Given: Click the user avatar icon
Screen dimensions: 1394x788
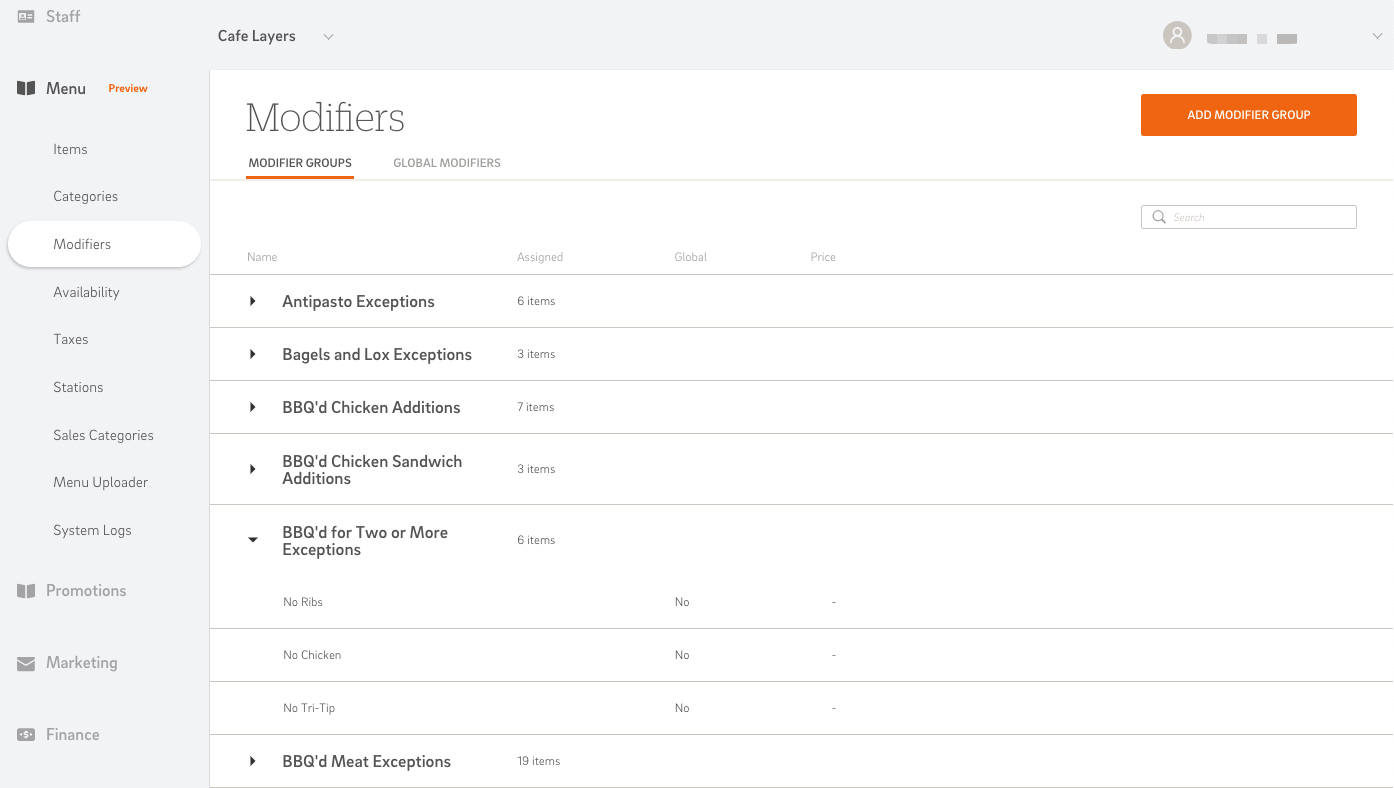Looking at the screenshot, I should coord(1177,36).
